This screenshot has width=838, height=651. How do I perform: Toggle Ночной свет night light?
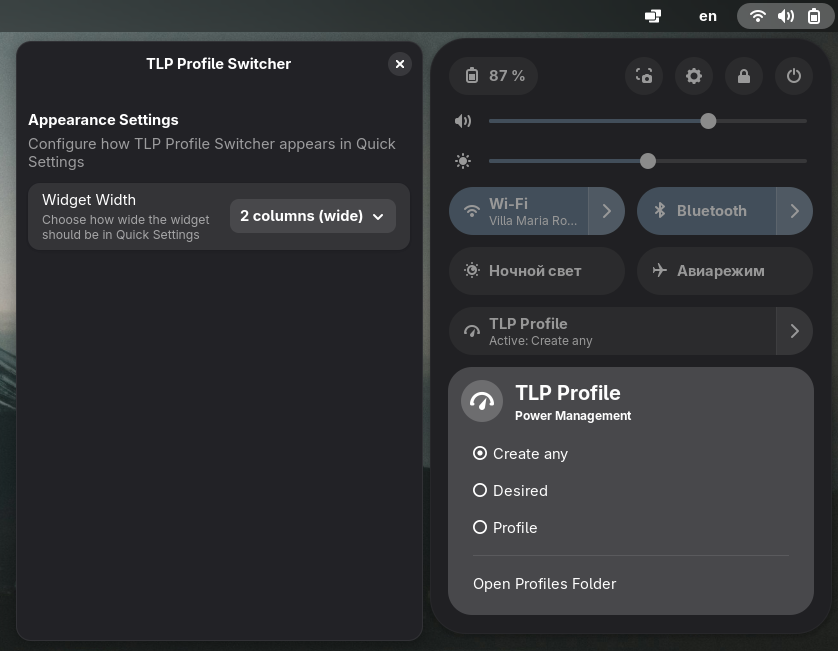tap(537, 271)
